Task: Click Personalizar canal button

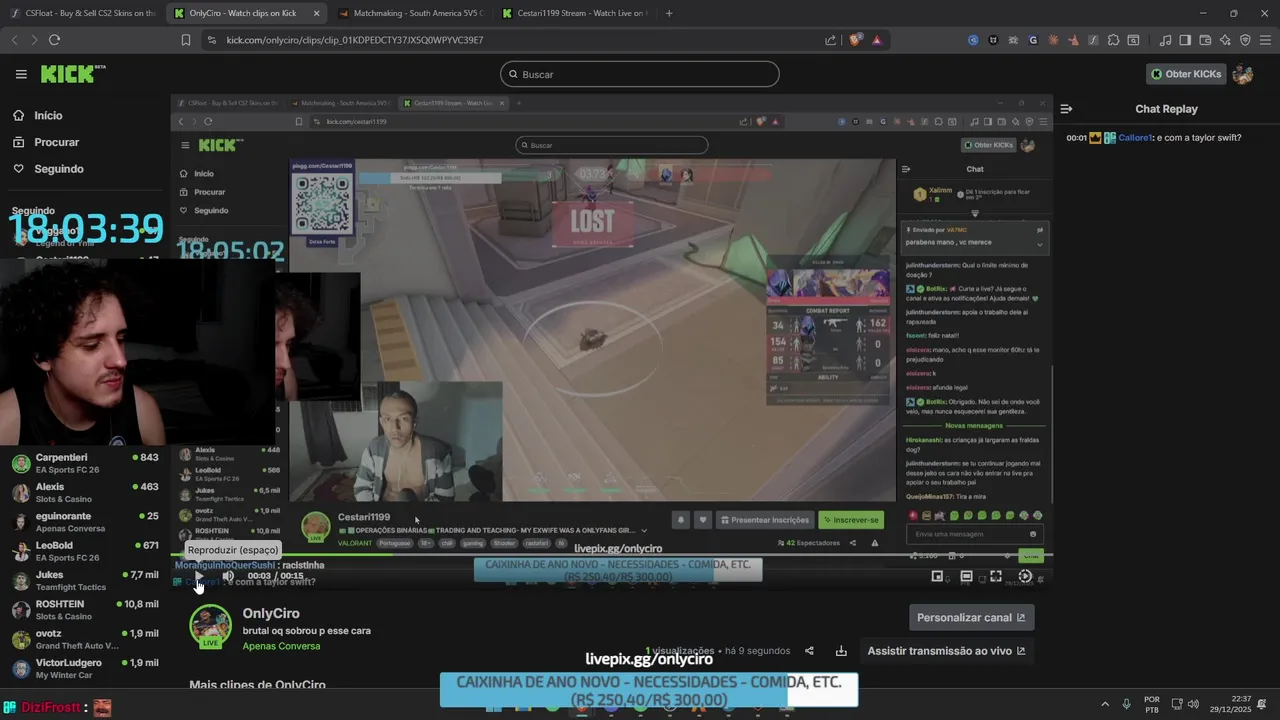Action: click(971, 617)
